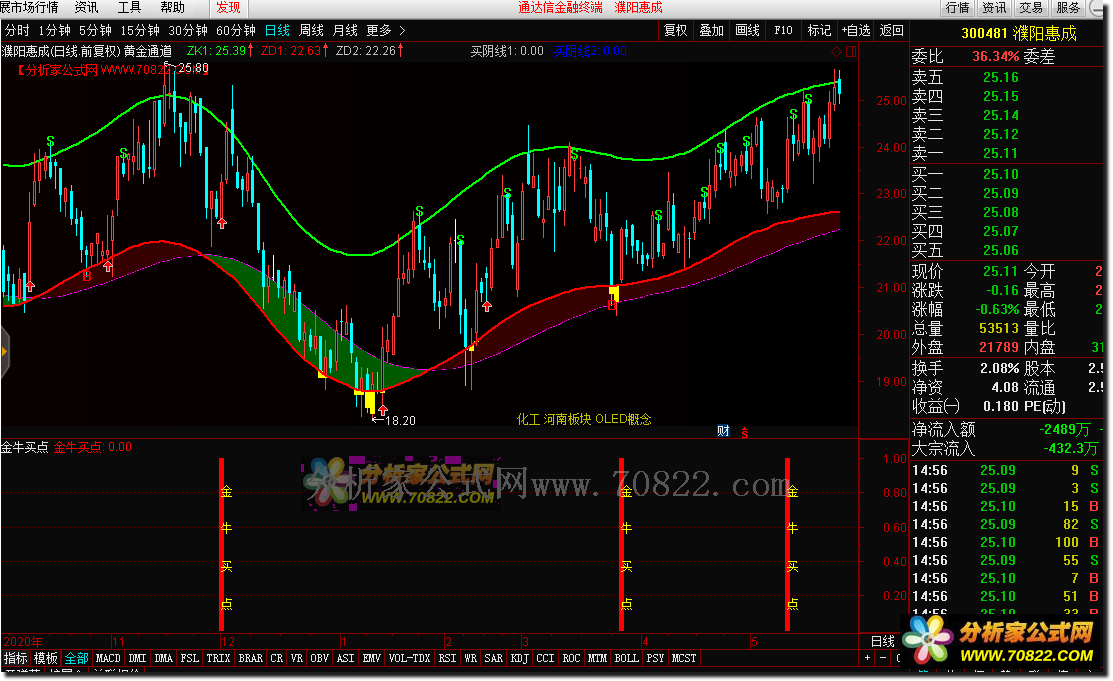Viewport: 1113px width, 681px height.
Task: Switch to the 60分钟 chart period
Action: tap(236, 31)
